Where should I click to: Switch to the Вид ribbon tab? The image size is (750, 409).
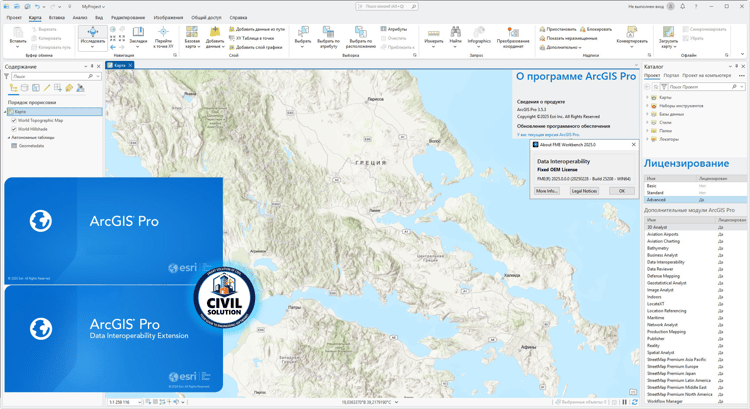[x=99, y=18]
